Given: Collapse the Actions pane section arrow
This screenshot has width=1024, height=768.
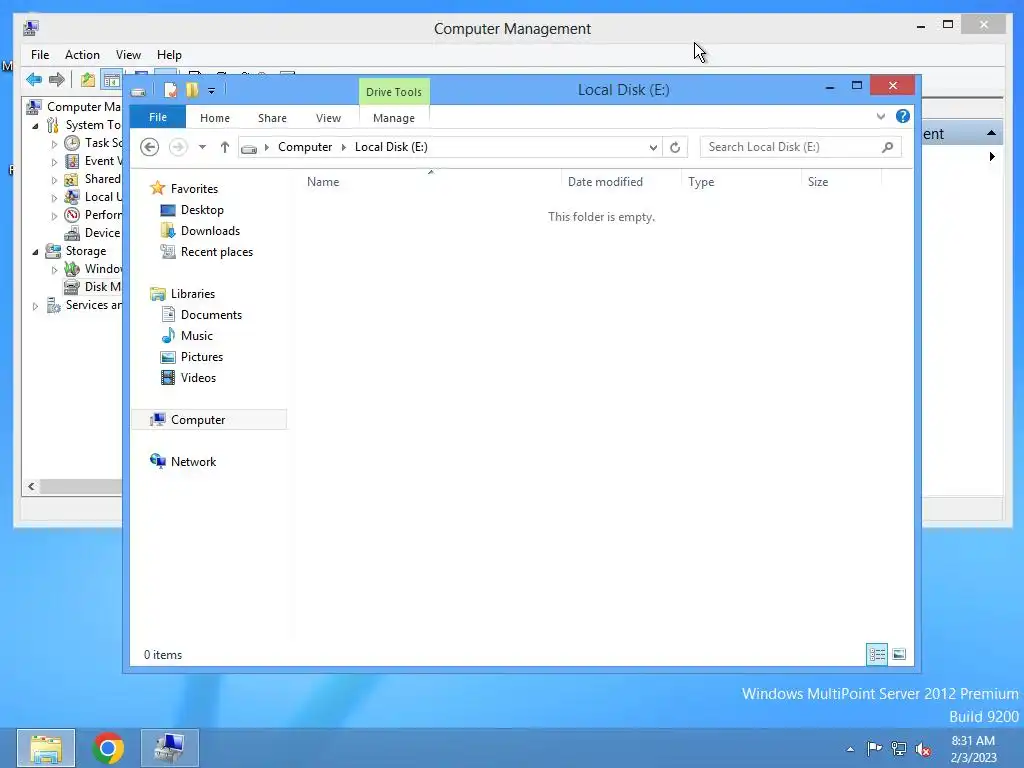Looking at the screenshot, I should (991, 133).
